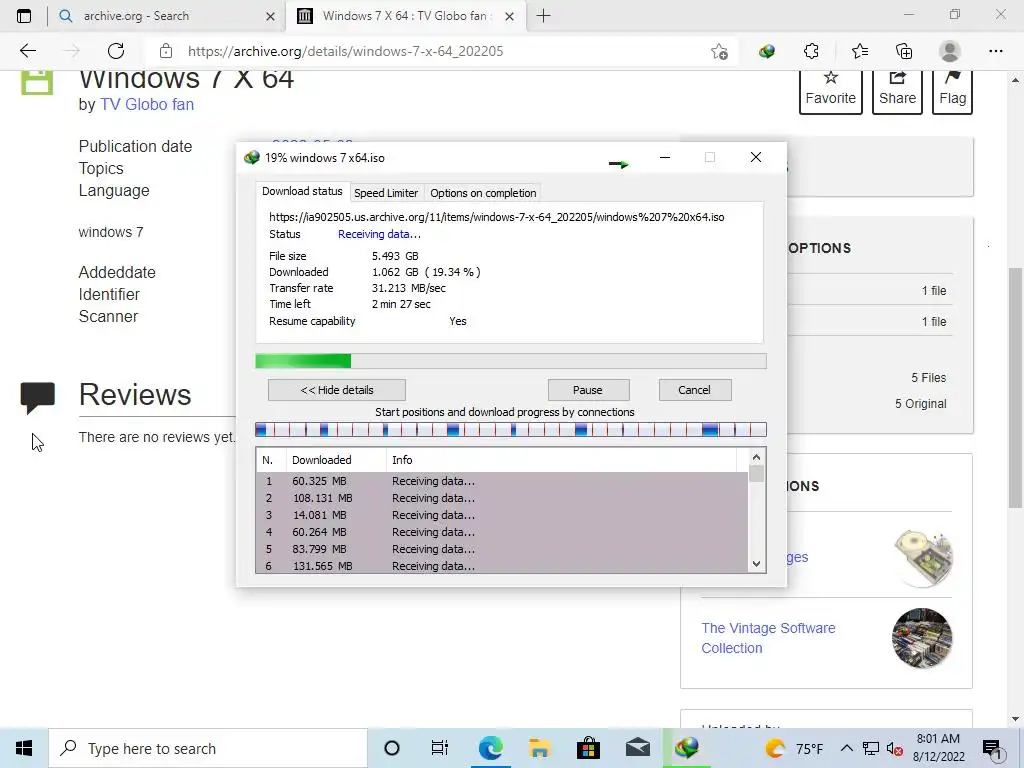The width and height of the screenshot is (1024, 768).
Task: Open Edge profile avatar
Action: click(x=950, y=51)
